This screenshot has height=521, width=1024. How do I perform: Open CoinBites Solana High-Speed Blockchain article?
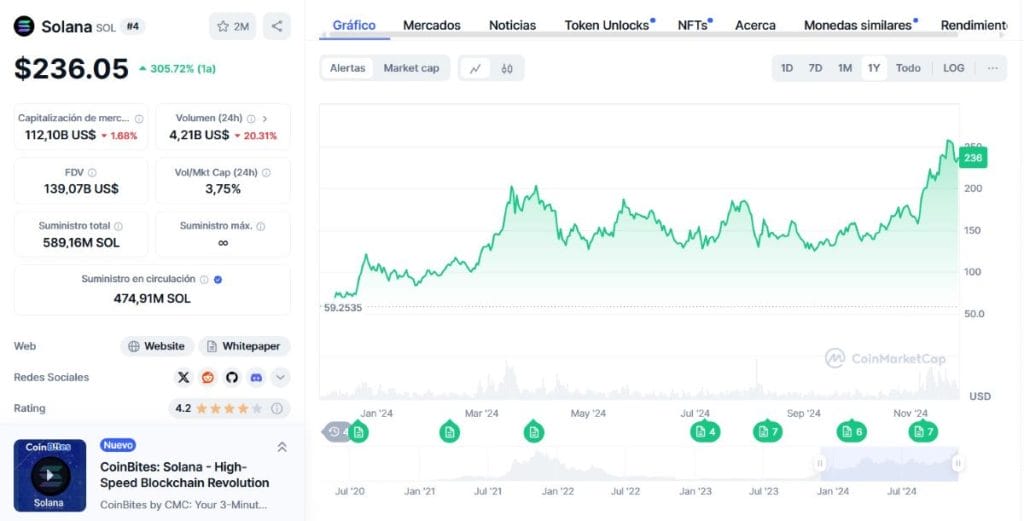pos(185,475)
